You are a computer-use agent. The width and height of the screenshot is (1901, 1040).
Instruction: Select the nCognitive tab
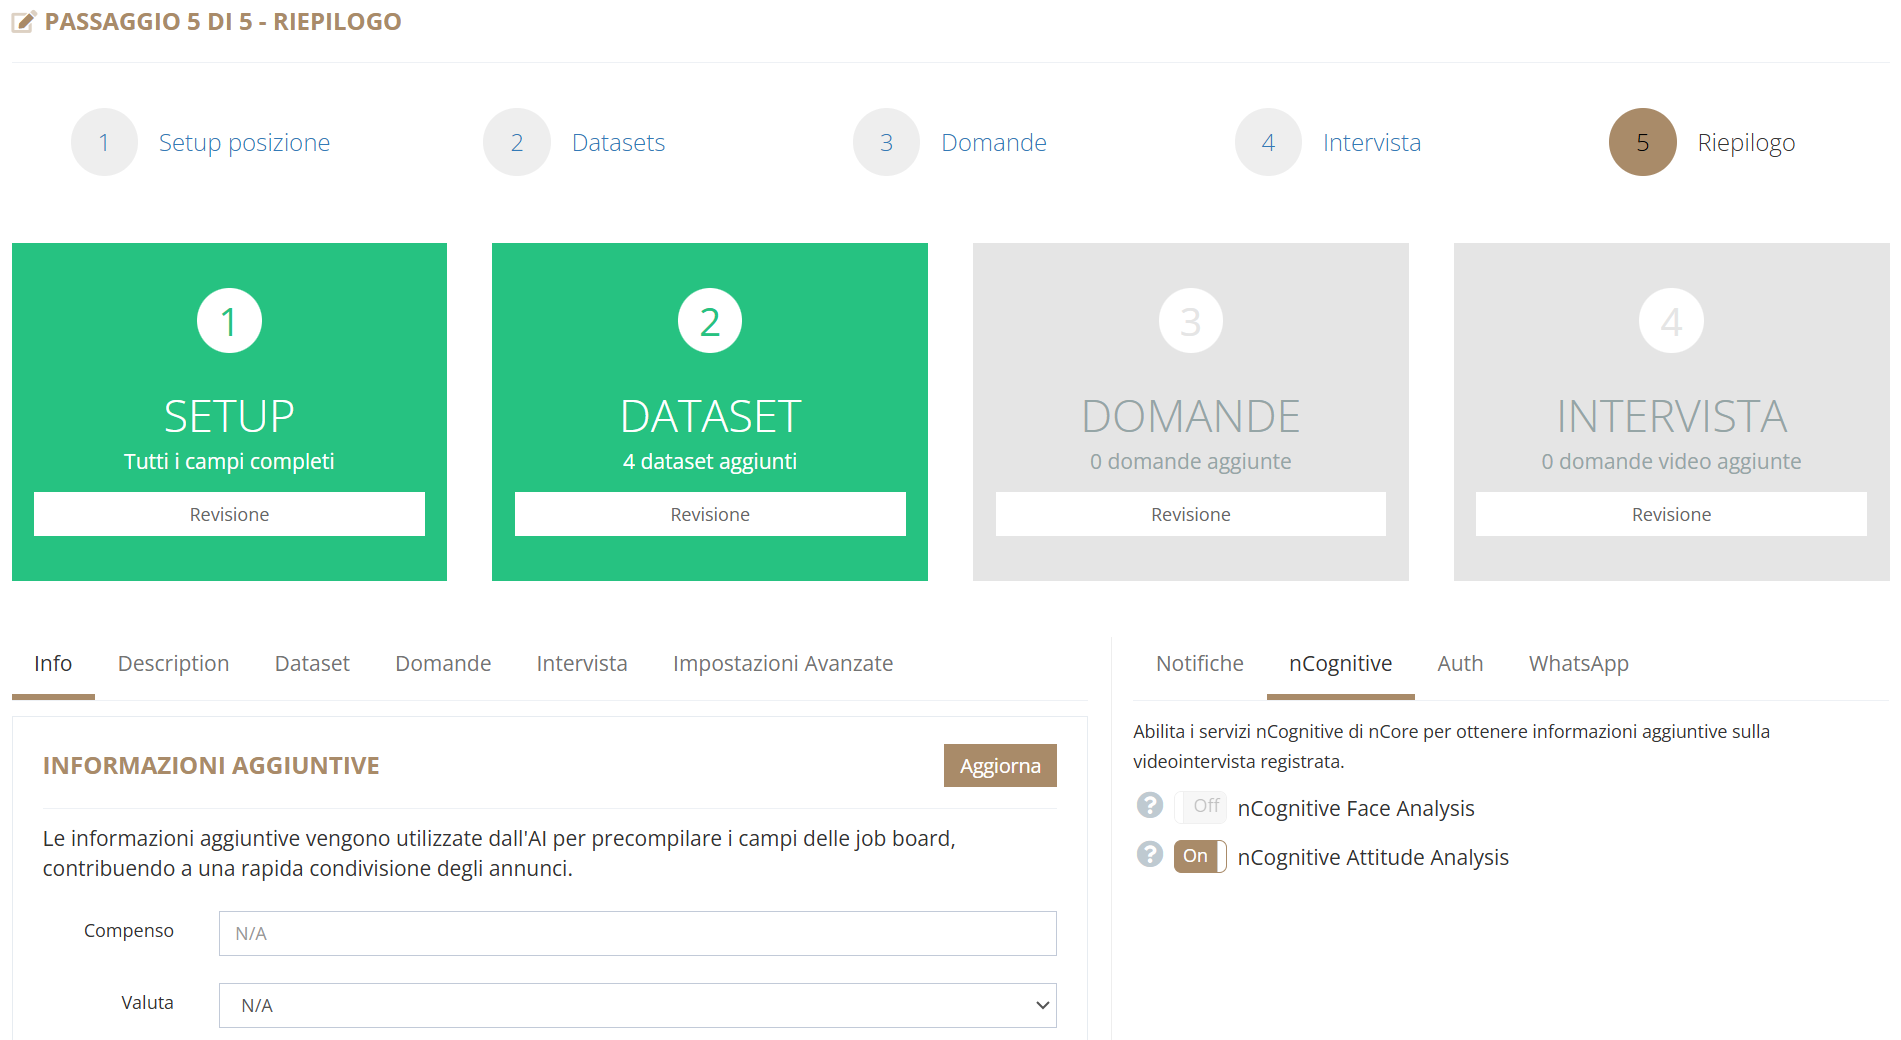(x=1340, y=664)
